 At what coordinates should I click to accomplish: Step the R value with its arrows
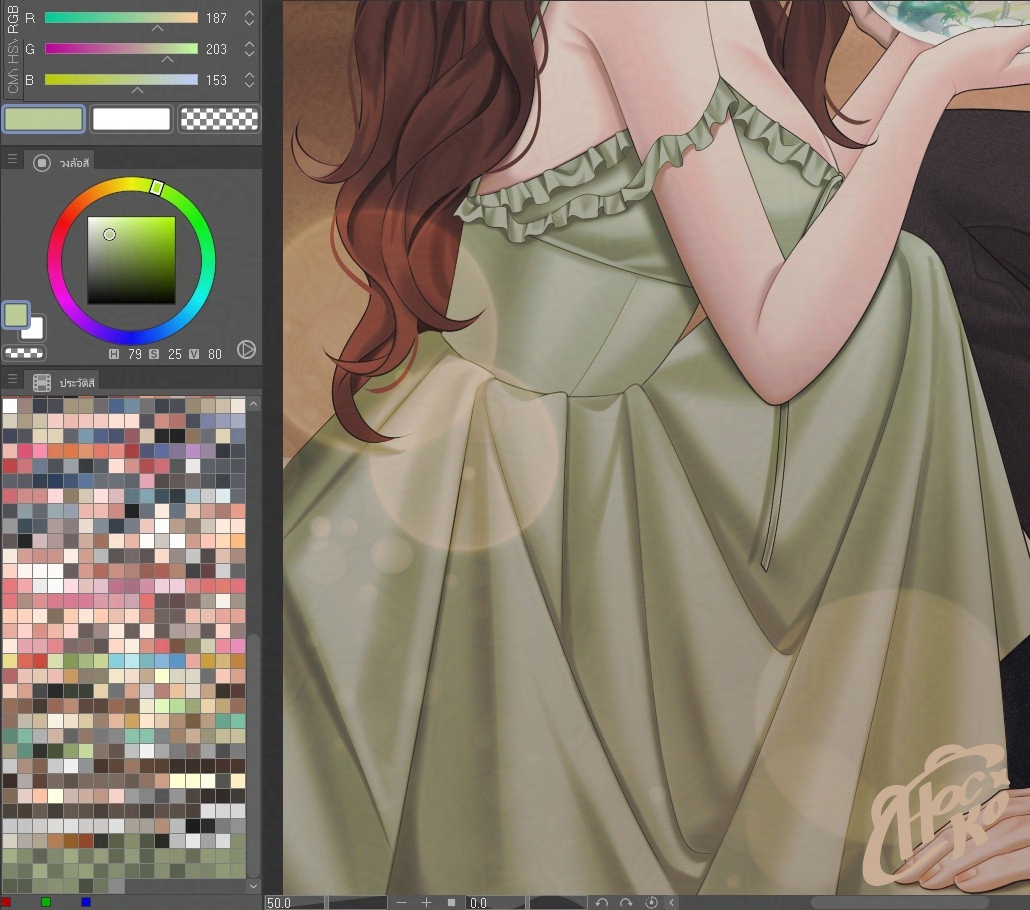[249, 18]
